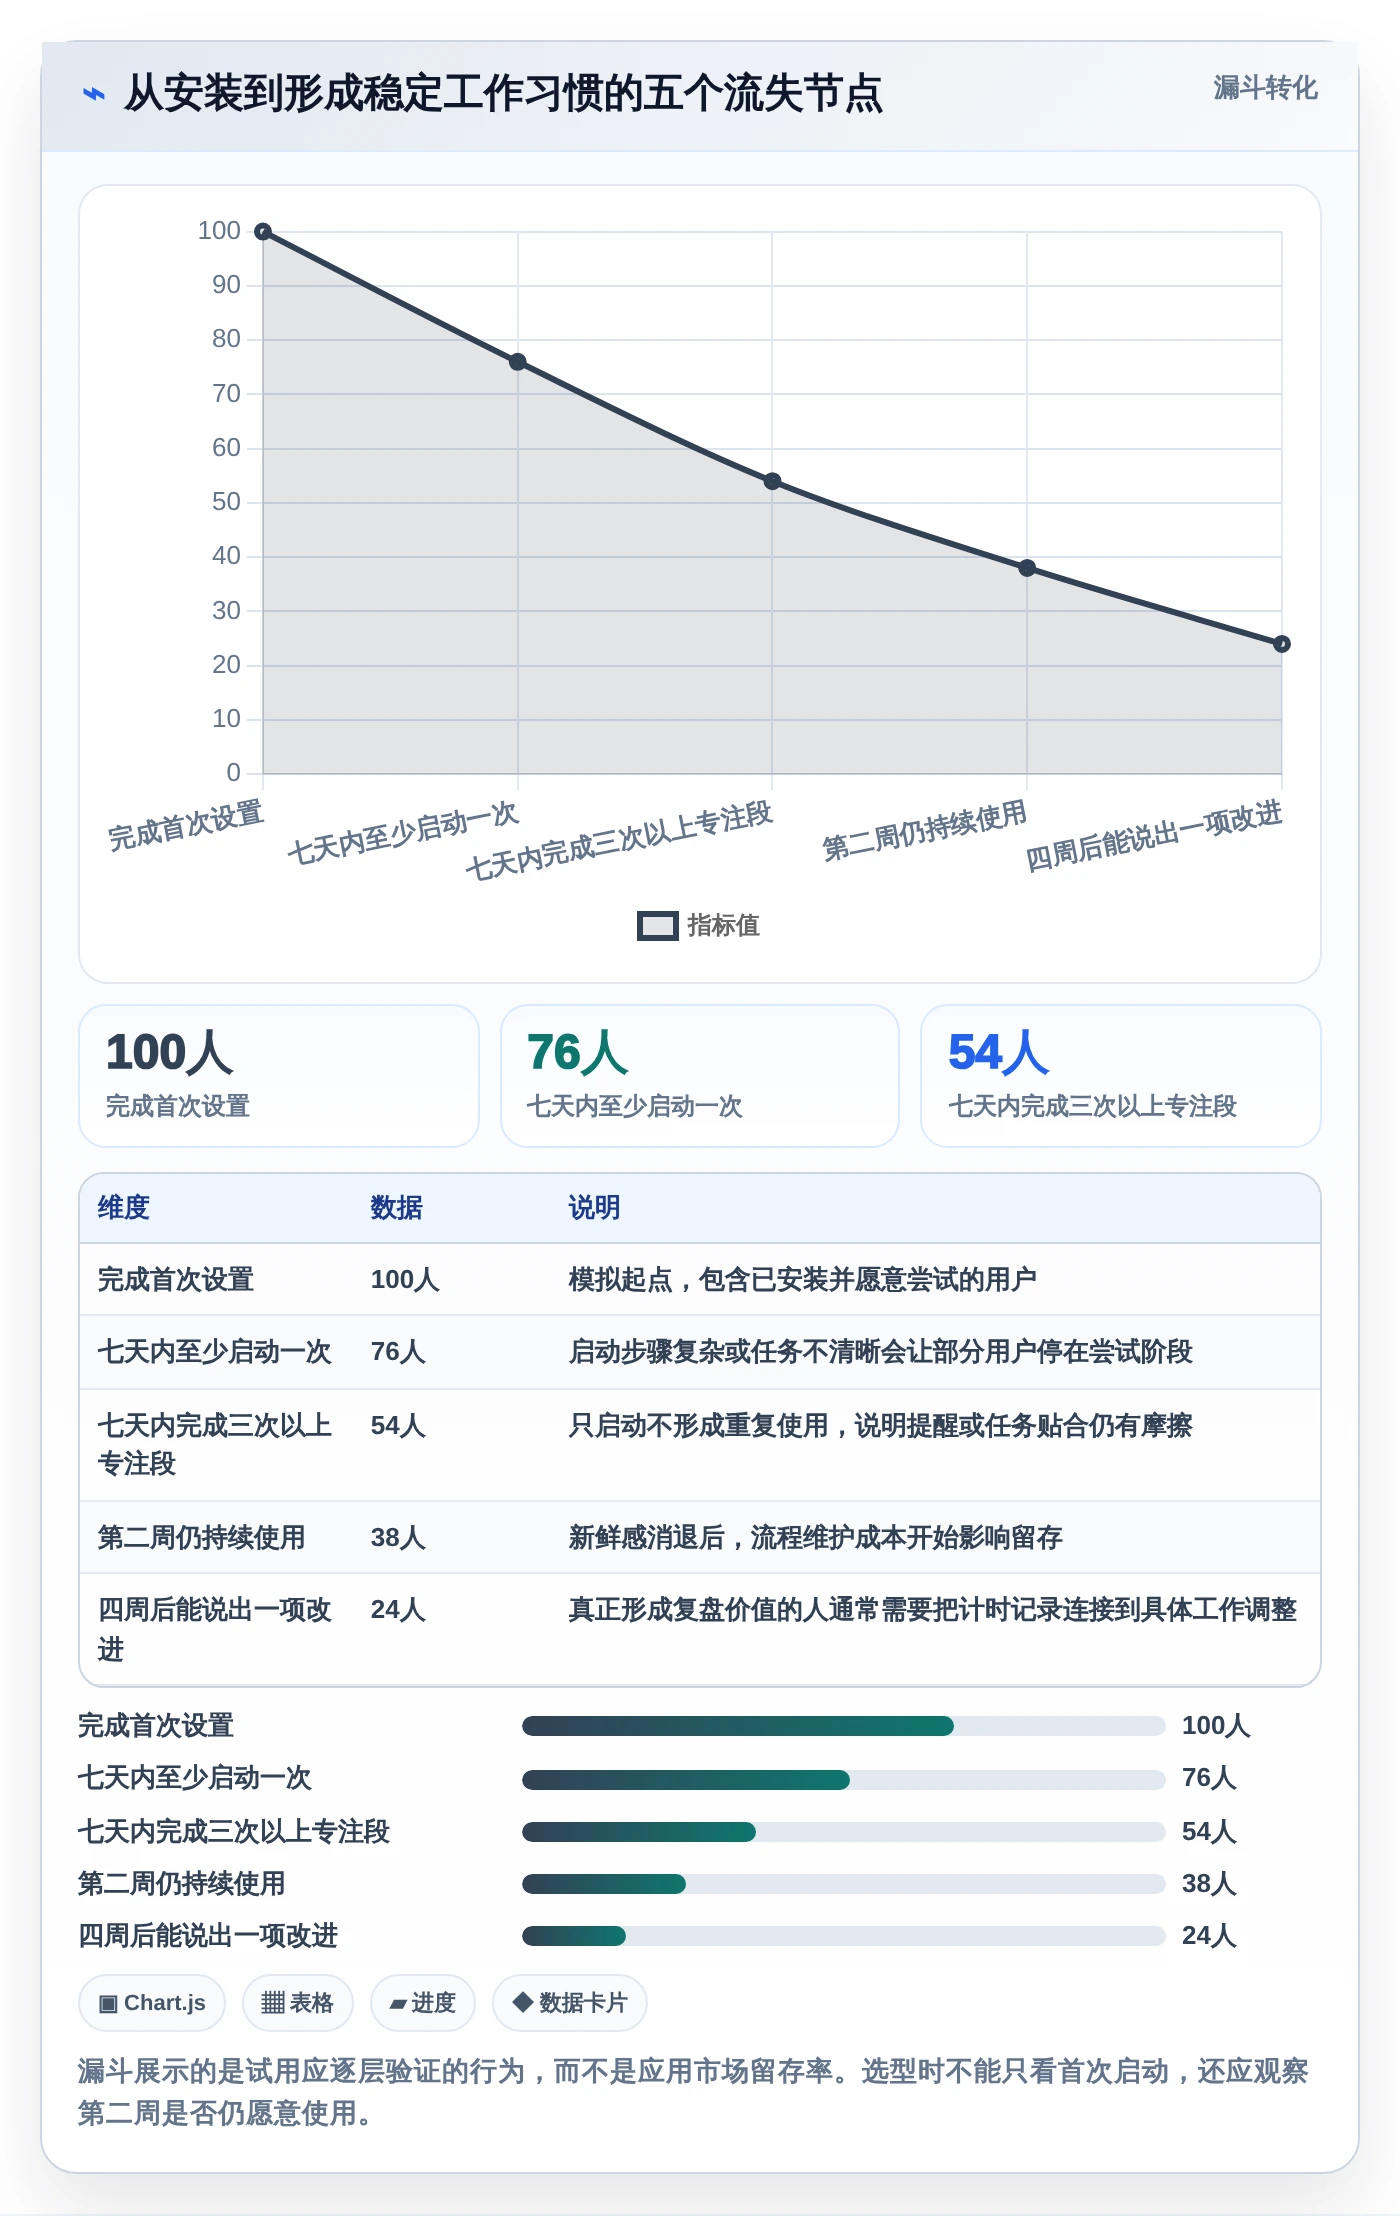Click the chart data point at 100

tap(263, 232)
